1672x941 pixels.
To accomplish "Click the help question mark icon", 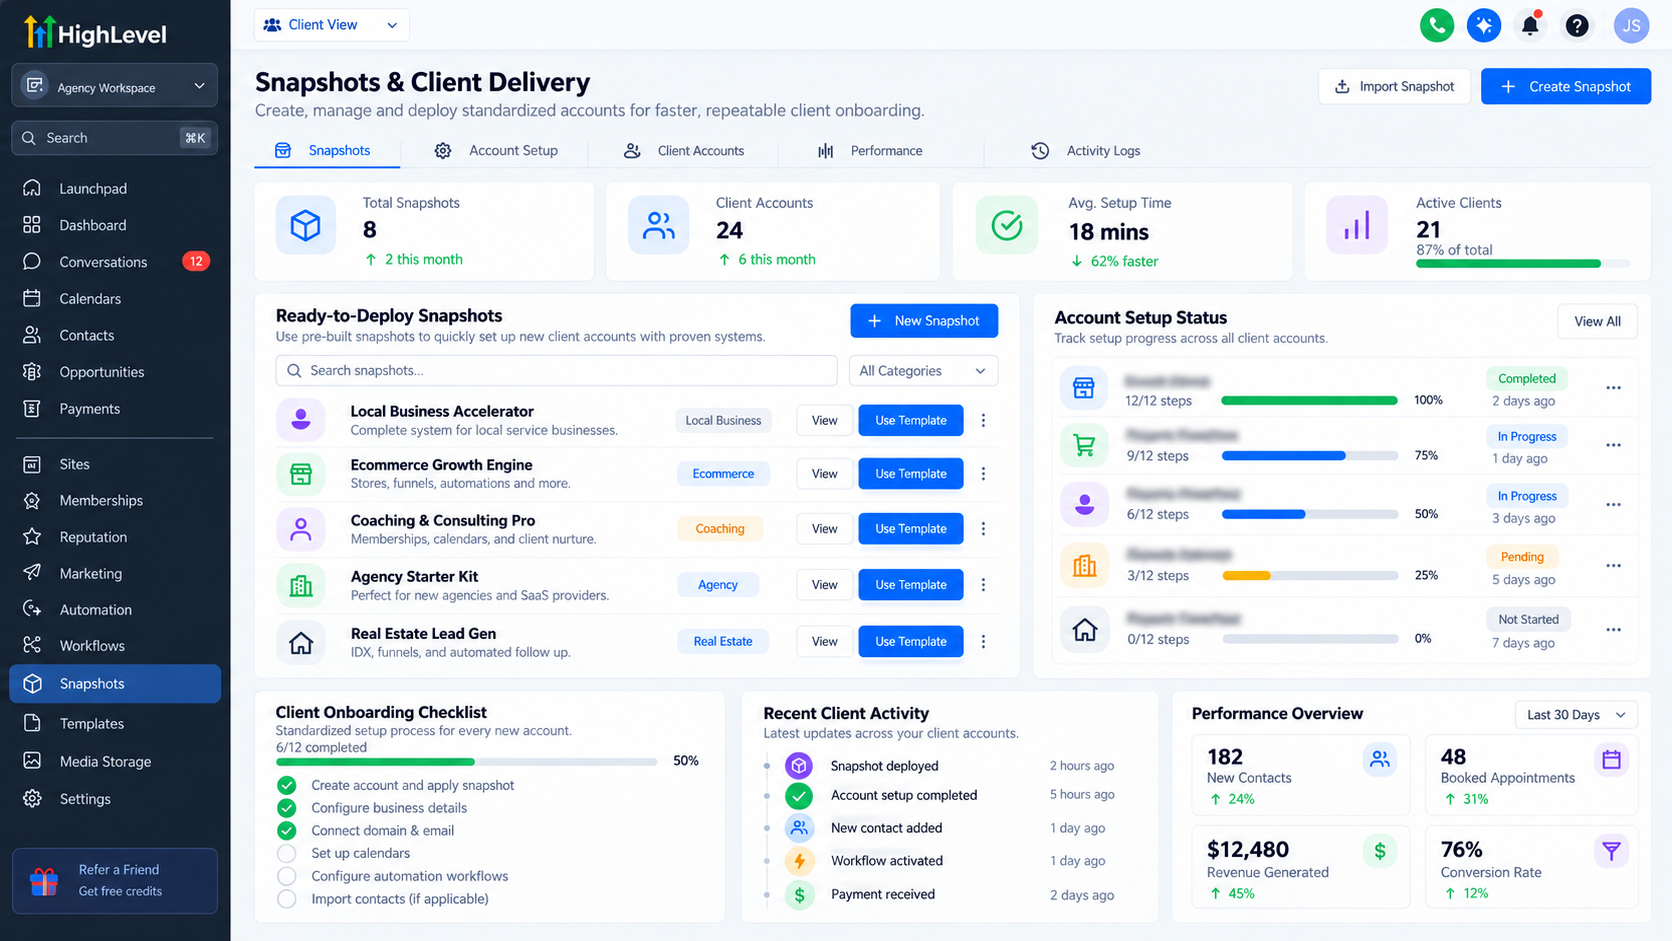I will pyautogui.click(x=1577, y=25).
